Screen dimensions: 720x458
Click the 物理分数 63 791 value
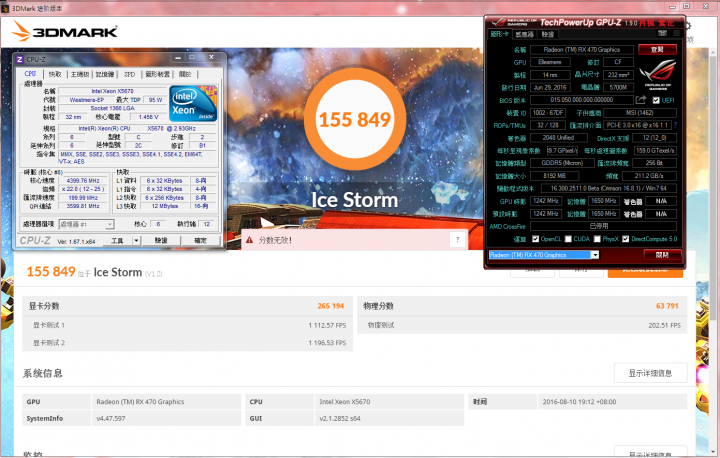click(x=667, y=306)
